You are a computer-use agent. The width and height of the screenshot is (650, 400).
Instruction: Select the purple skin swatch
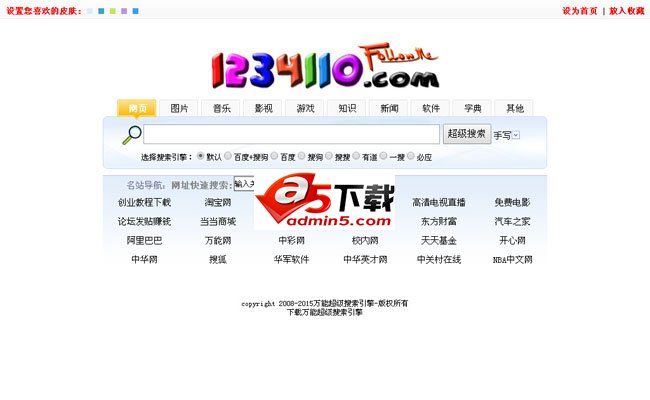coord(124,11)
